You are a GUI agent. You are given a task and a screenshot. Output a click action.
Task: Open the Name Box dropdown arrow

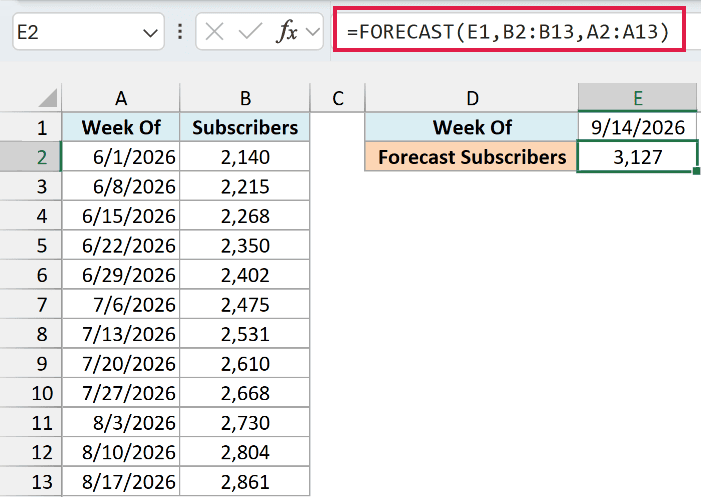click(150, 33)
